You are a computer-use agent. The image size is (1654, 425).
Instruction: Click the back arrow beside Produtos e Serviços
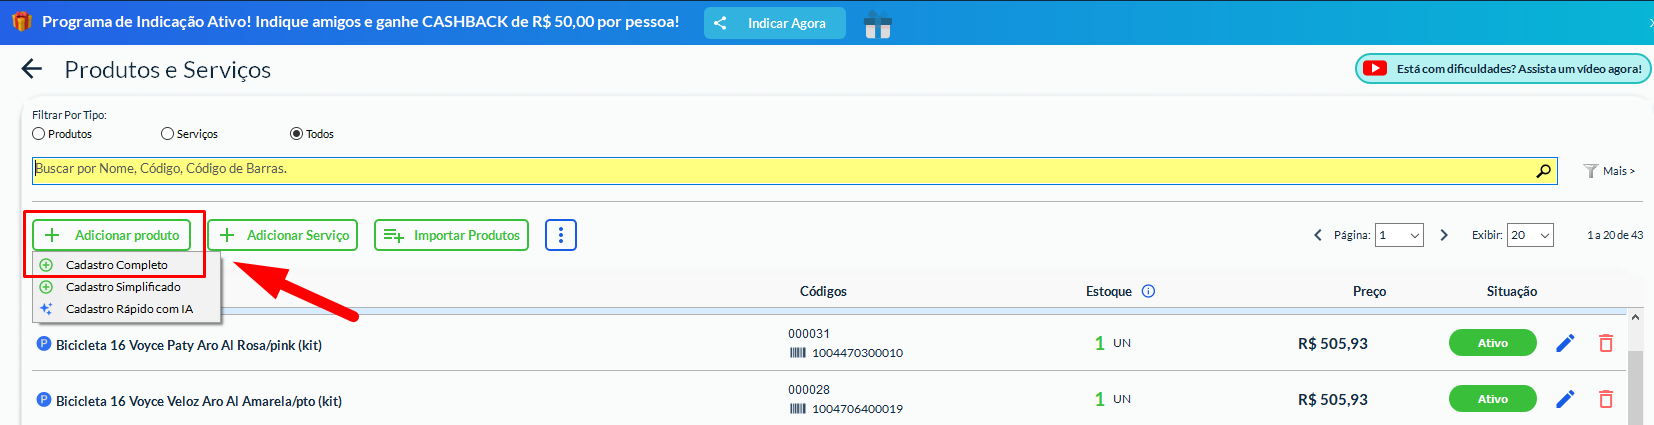click(x=32, y=69)
